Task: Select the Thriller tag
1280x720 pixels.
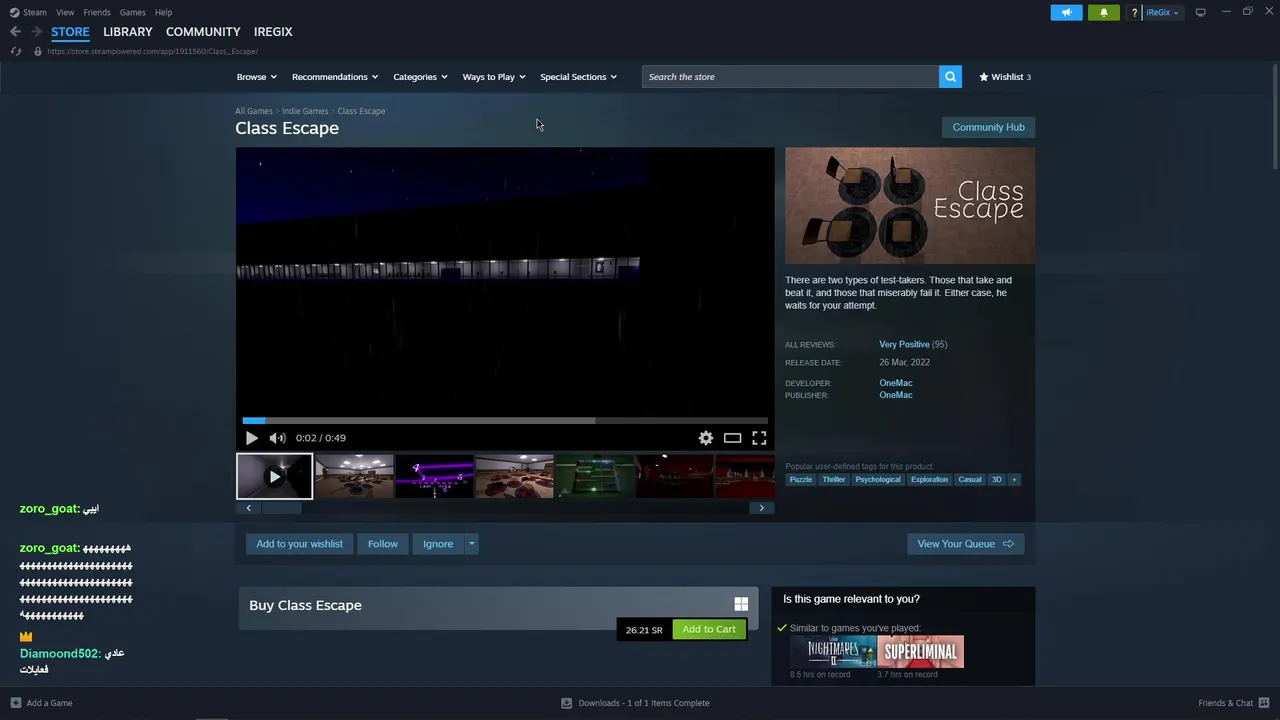Action: (834, 480)
